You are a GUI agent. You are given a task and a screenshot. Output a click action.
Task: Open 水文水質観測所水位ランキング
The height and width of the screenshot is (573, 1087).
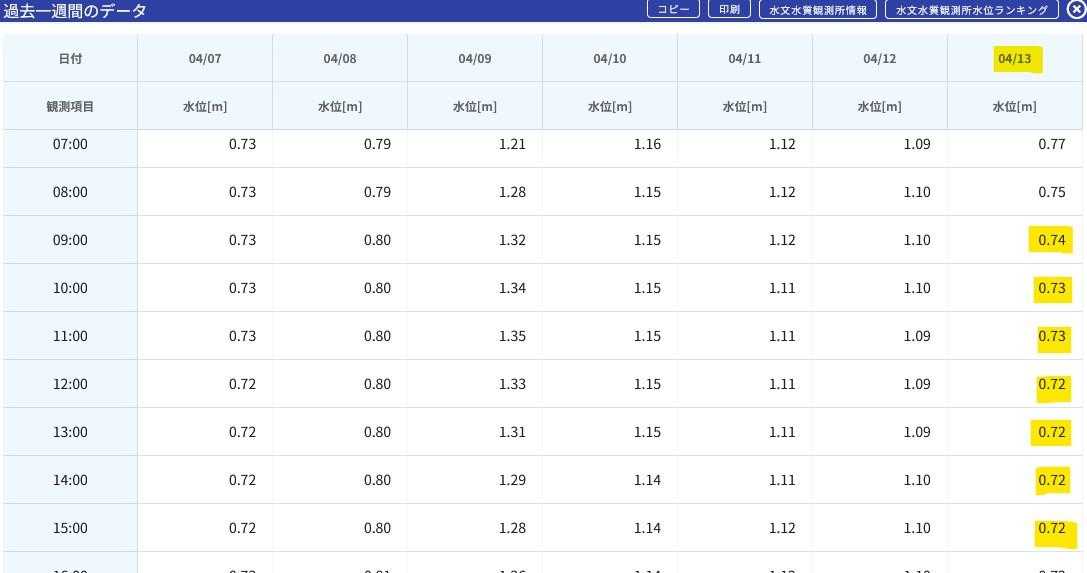click(971, 10)
